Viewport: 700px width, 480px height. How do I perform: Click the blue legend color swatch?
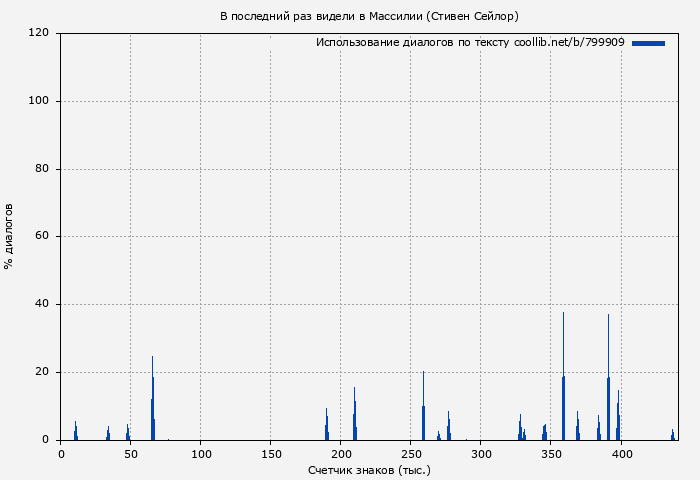[x=648, y=43]
